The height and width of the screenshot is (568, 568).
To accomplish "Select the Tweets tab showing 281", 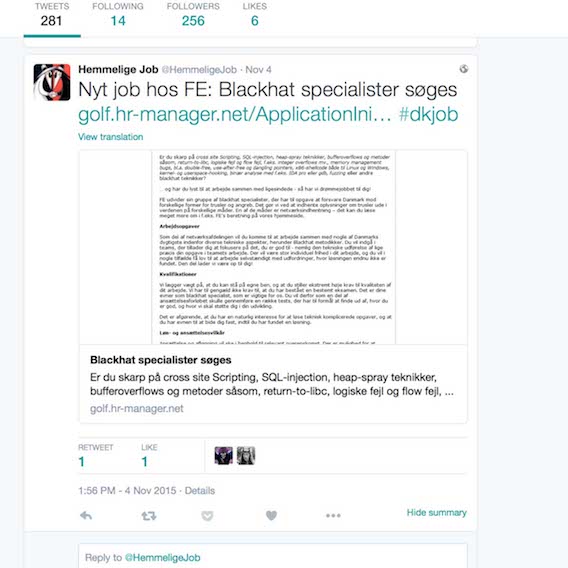I will click(52, 15).
